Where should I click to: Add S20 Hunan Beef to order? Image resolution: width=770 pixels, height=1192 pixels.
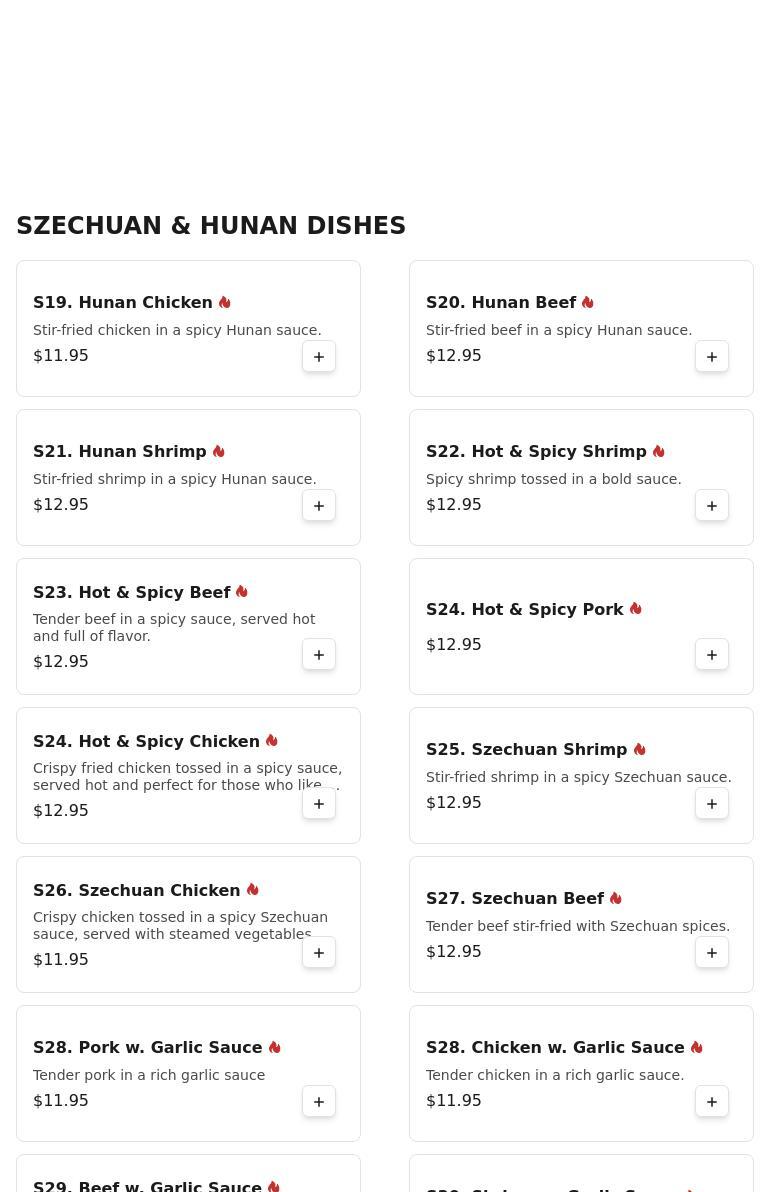(x=712, y=357)
